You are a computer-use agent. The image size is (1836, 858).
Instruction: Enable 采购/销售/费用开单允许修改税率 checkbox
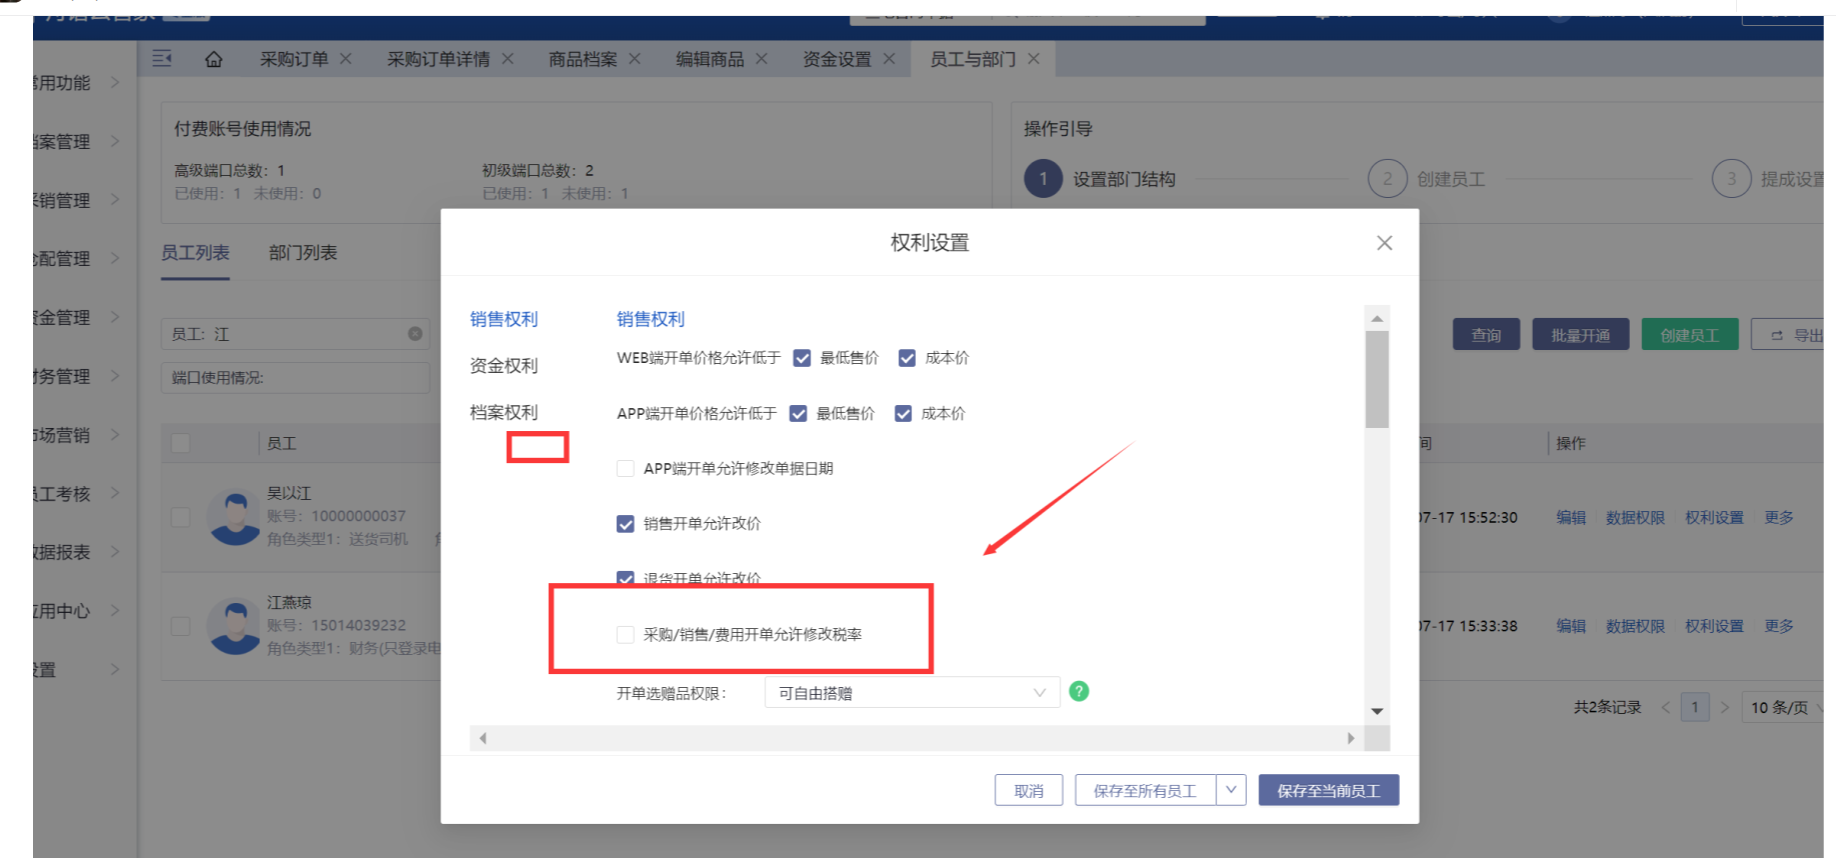click(x=626, y=635)
